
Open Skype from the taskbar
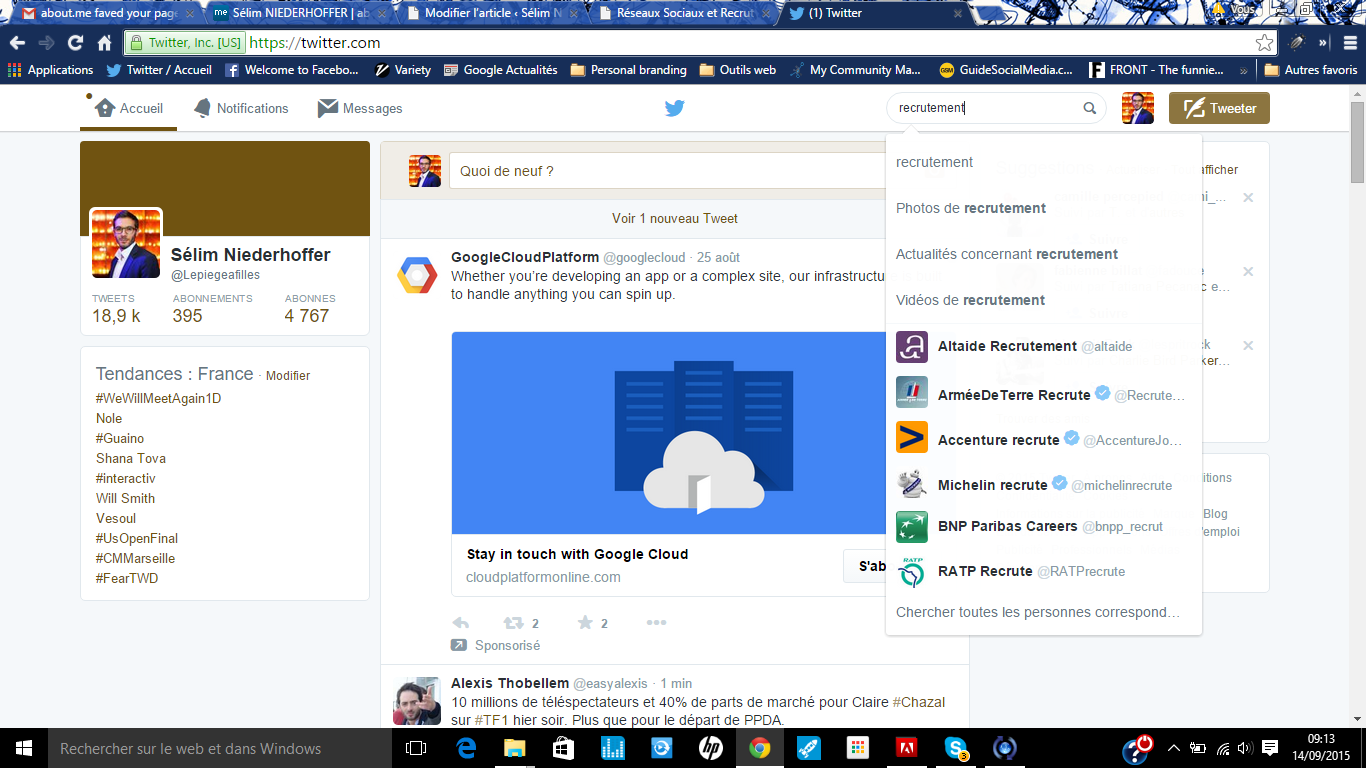click(955, 748)
